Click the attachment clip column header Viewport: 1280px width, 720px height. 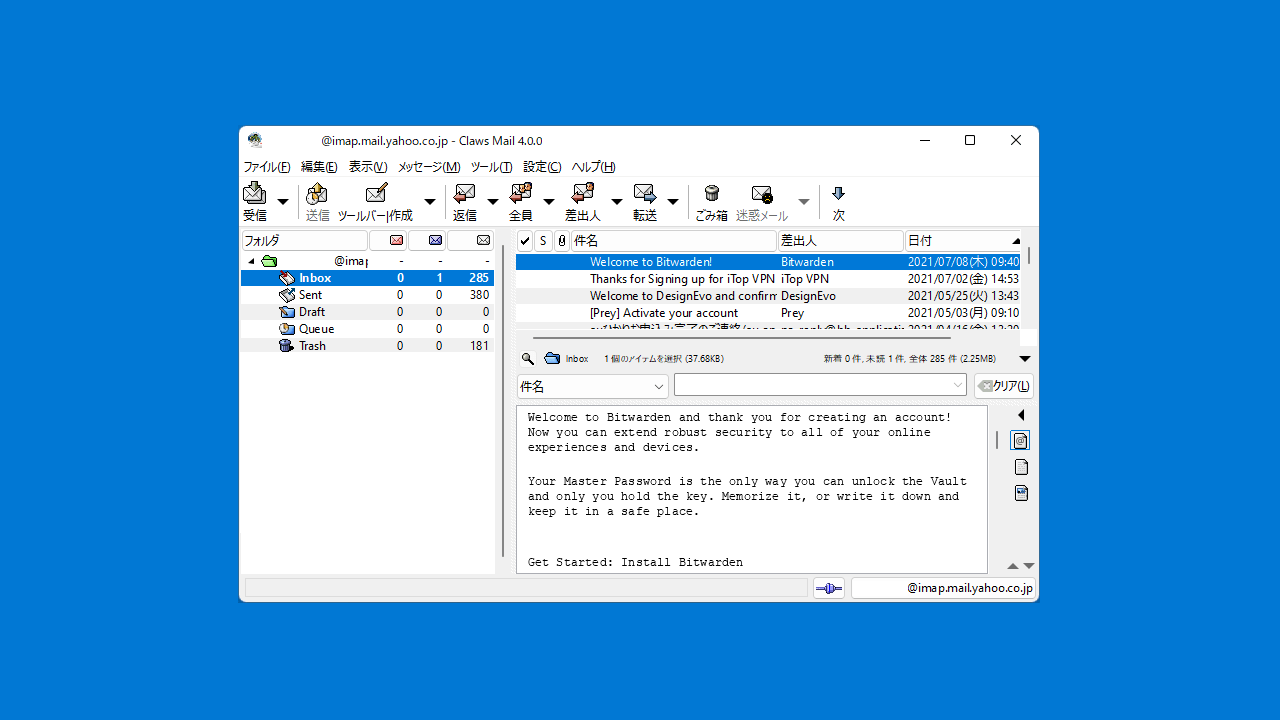[x=561, y=241]
